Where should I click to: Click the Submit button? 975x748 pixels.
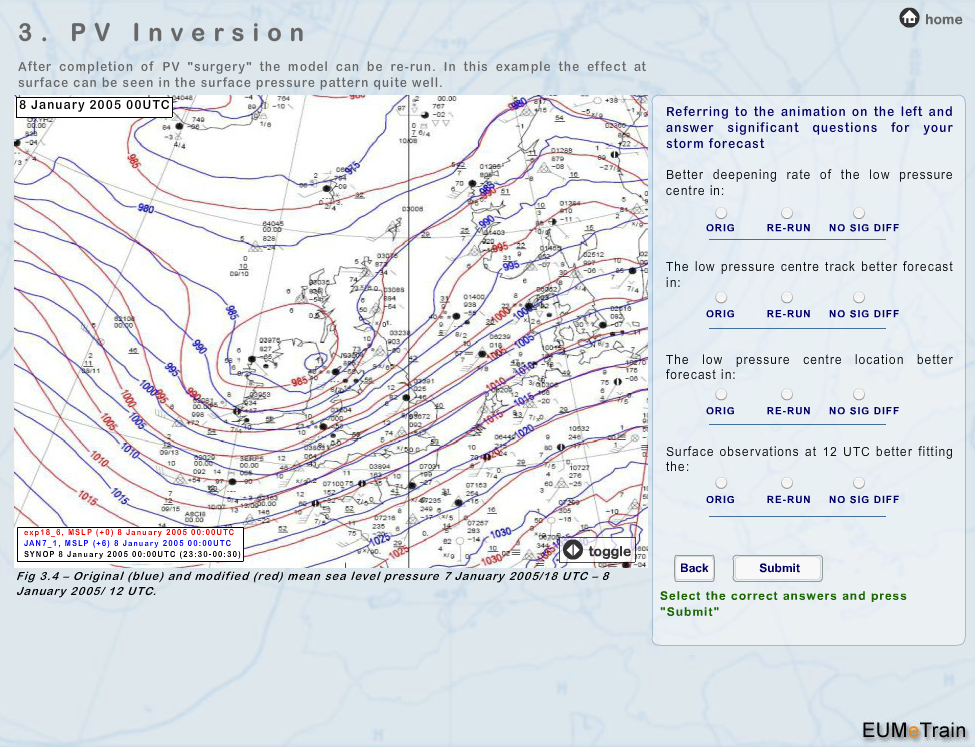point(778,568)
